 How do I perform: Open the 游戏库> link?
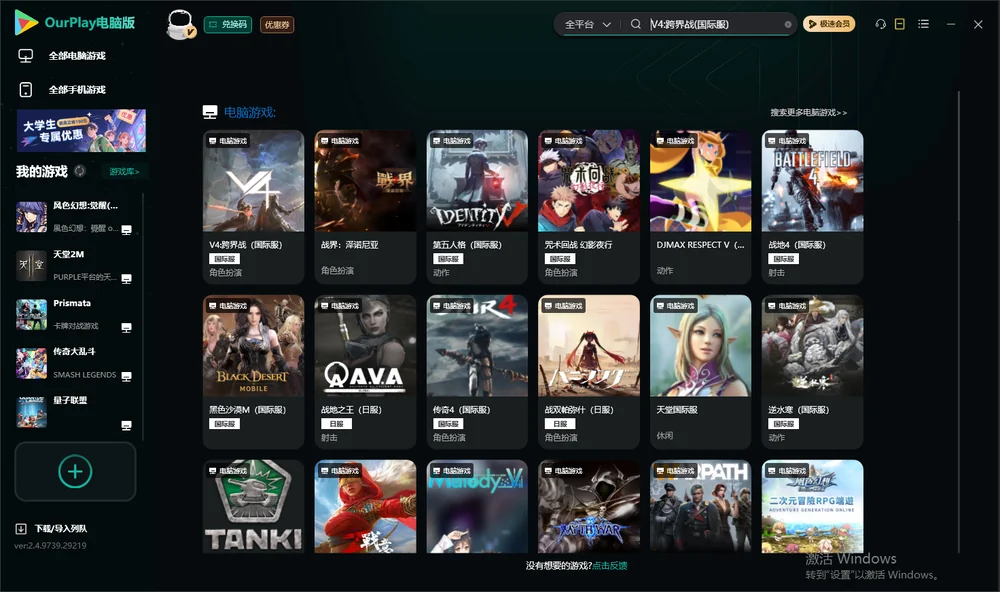click(x=124, y=172)
